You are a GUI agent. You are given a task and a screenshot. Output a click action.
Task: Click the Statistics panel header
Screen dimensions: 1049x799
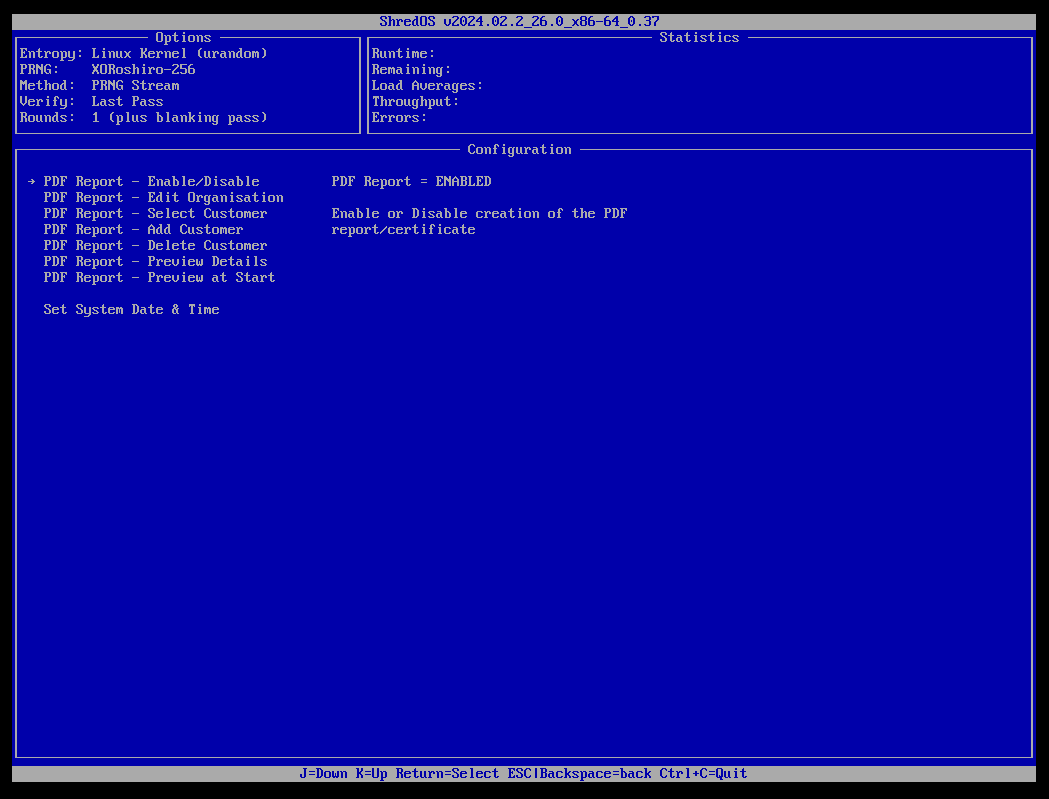pyautogui.click(x=699, y=37)
